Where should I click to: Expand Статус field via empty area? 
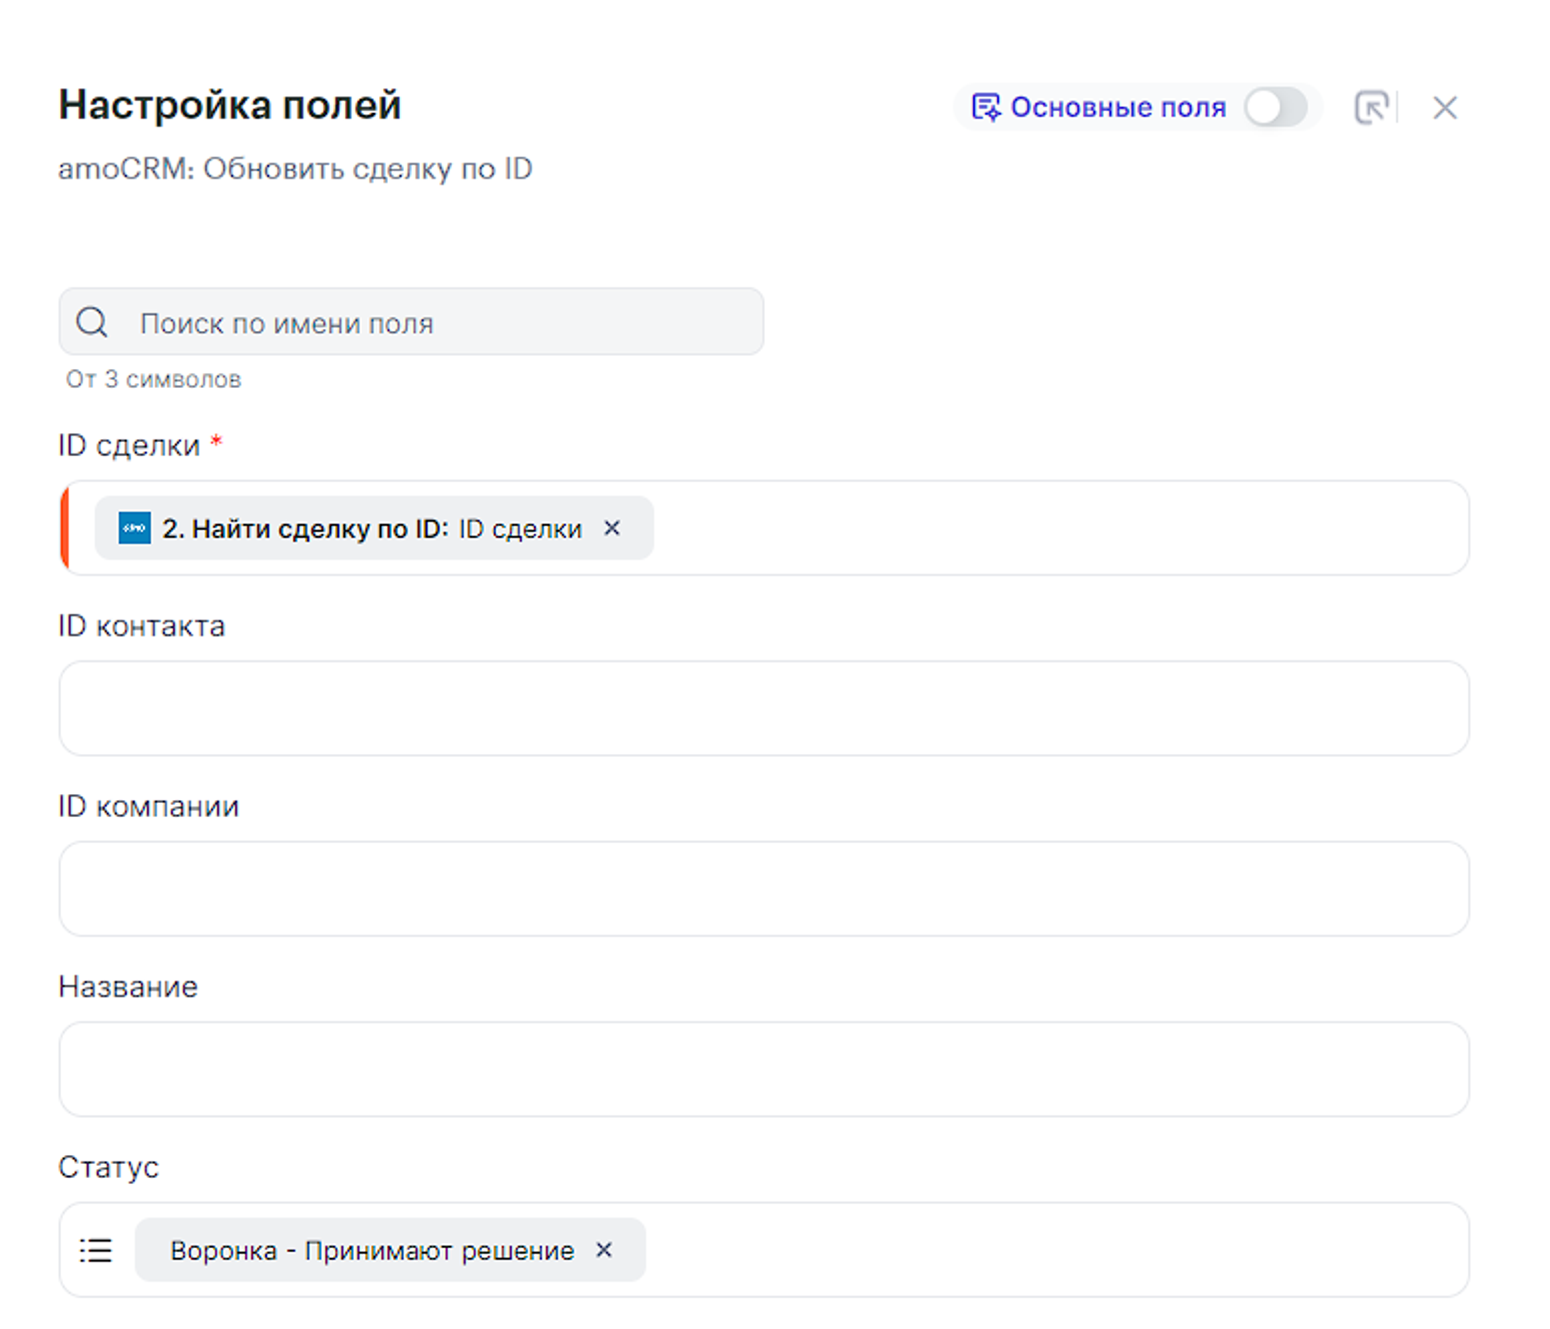point(1050,1250)
